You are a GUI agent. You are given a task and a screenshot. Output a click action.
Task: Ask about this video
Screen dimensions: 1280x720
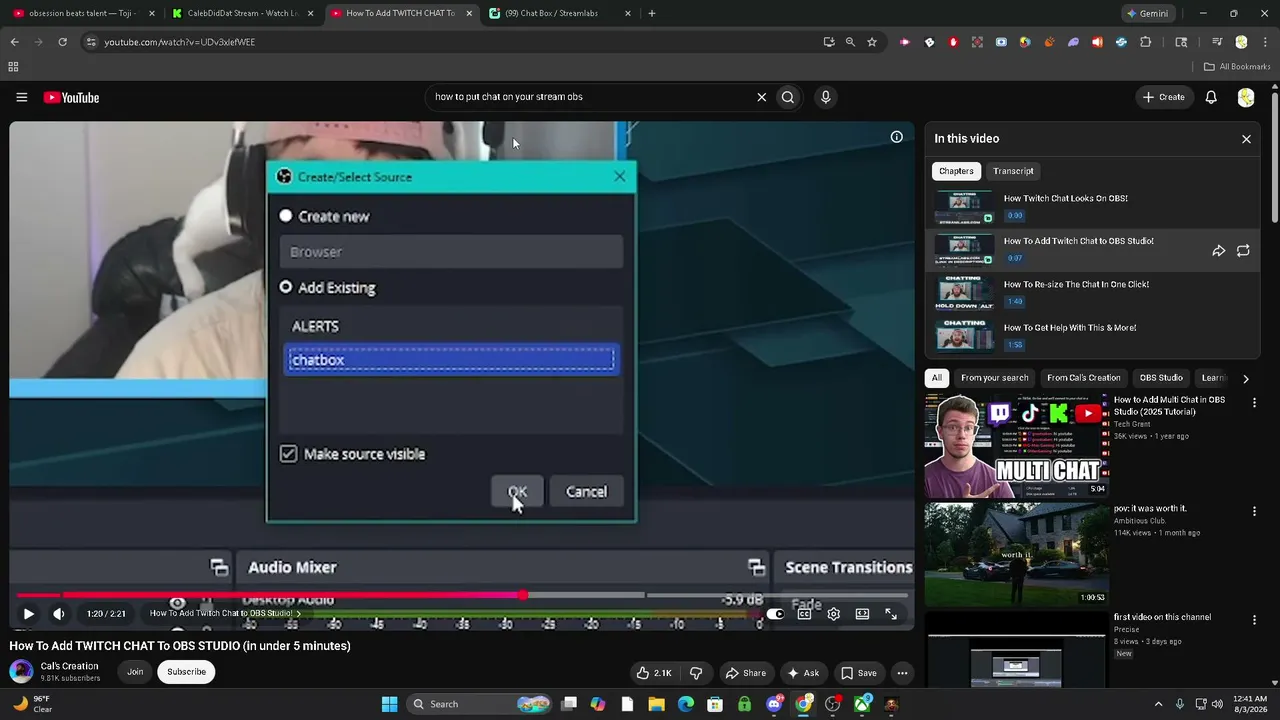pos(803,673)
